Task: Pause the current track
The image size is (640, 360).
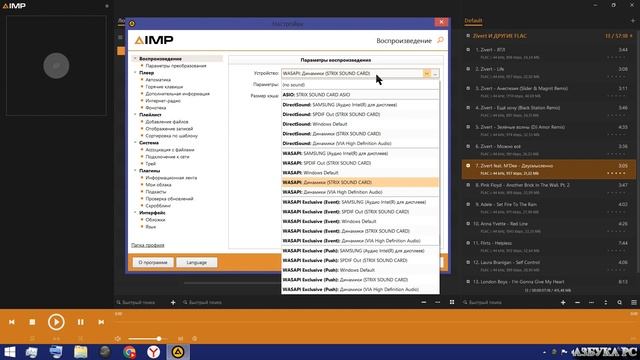Action: tap(80, 322)
